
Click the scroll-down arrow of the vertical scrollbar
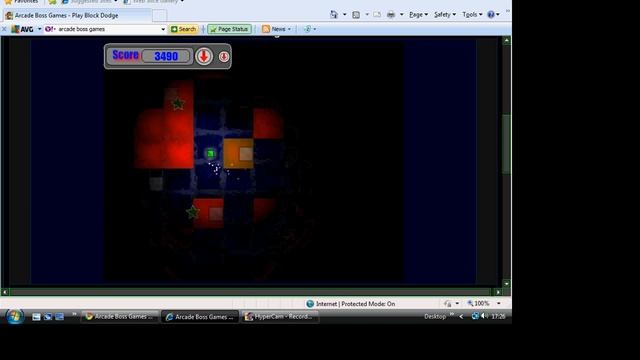(507, 283)
